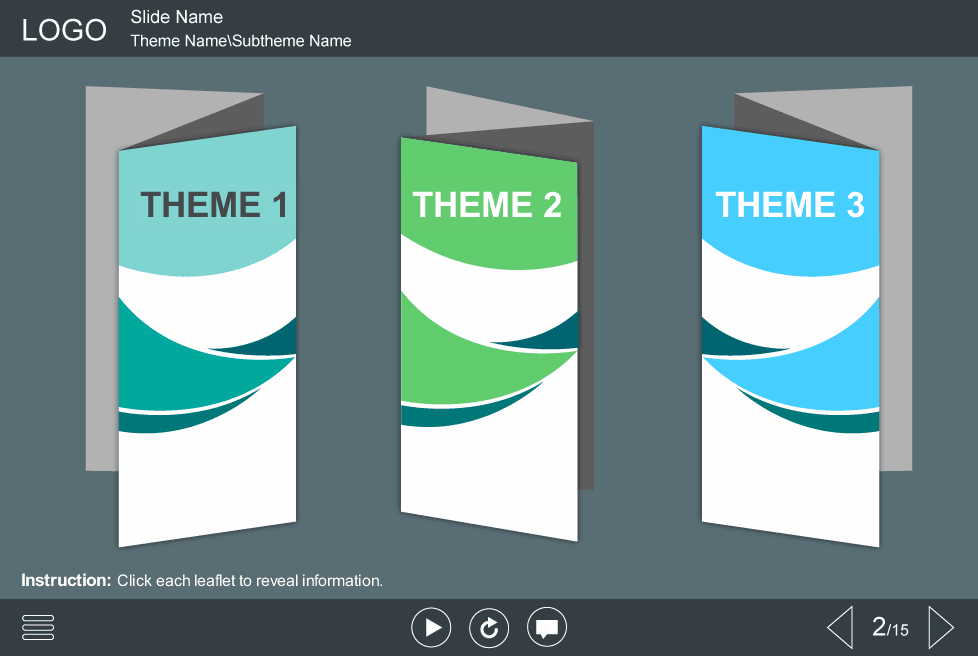Click gray back panel of Theme 1 leaflet
This screenshot has height=656, width=978.
click(x=101, y=300)
